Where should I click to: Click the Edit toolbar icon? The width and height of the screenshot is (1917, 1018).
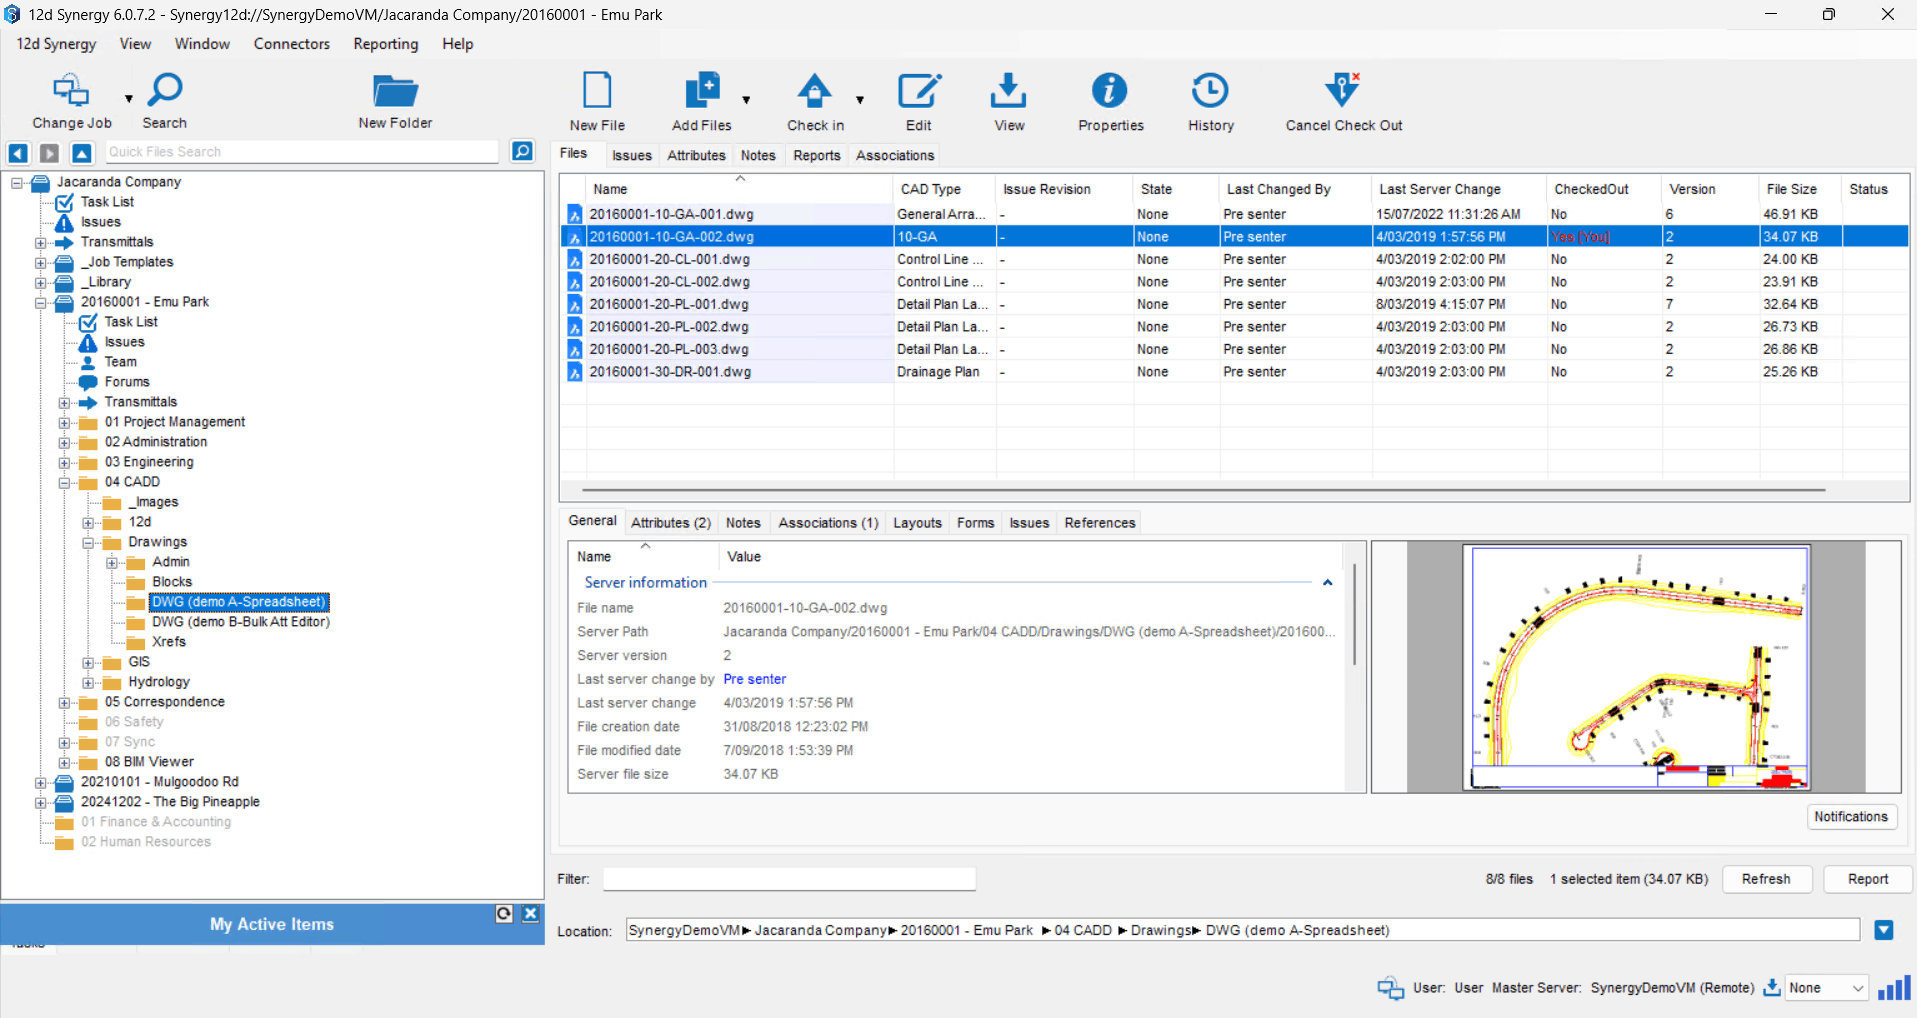[918, 102]
